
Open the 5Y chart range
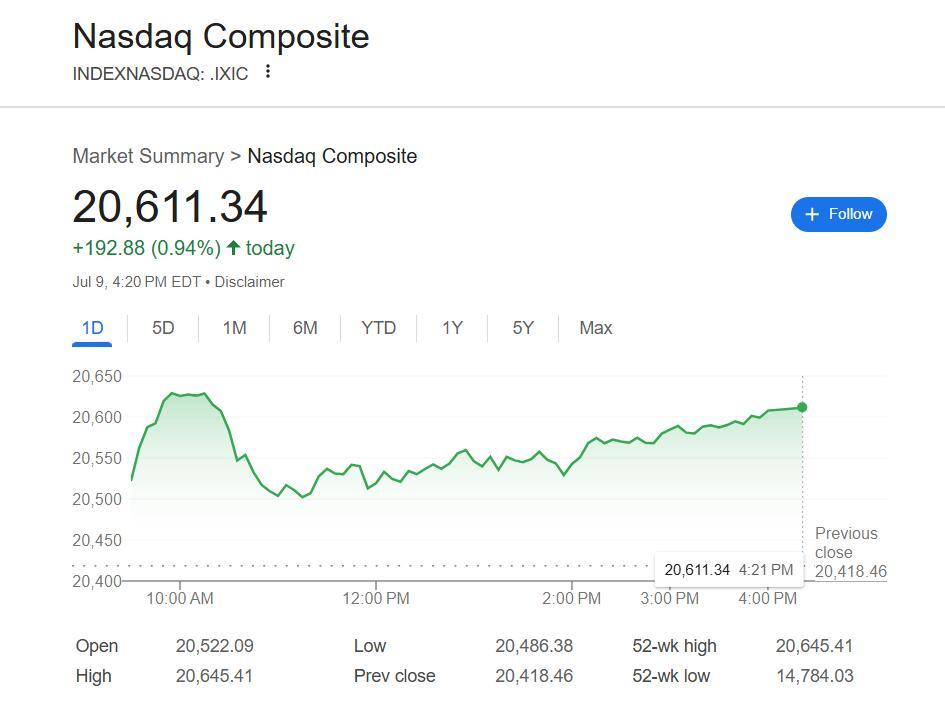pos(523,328)
